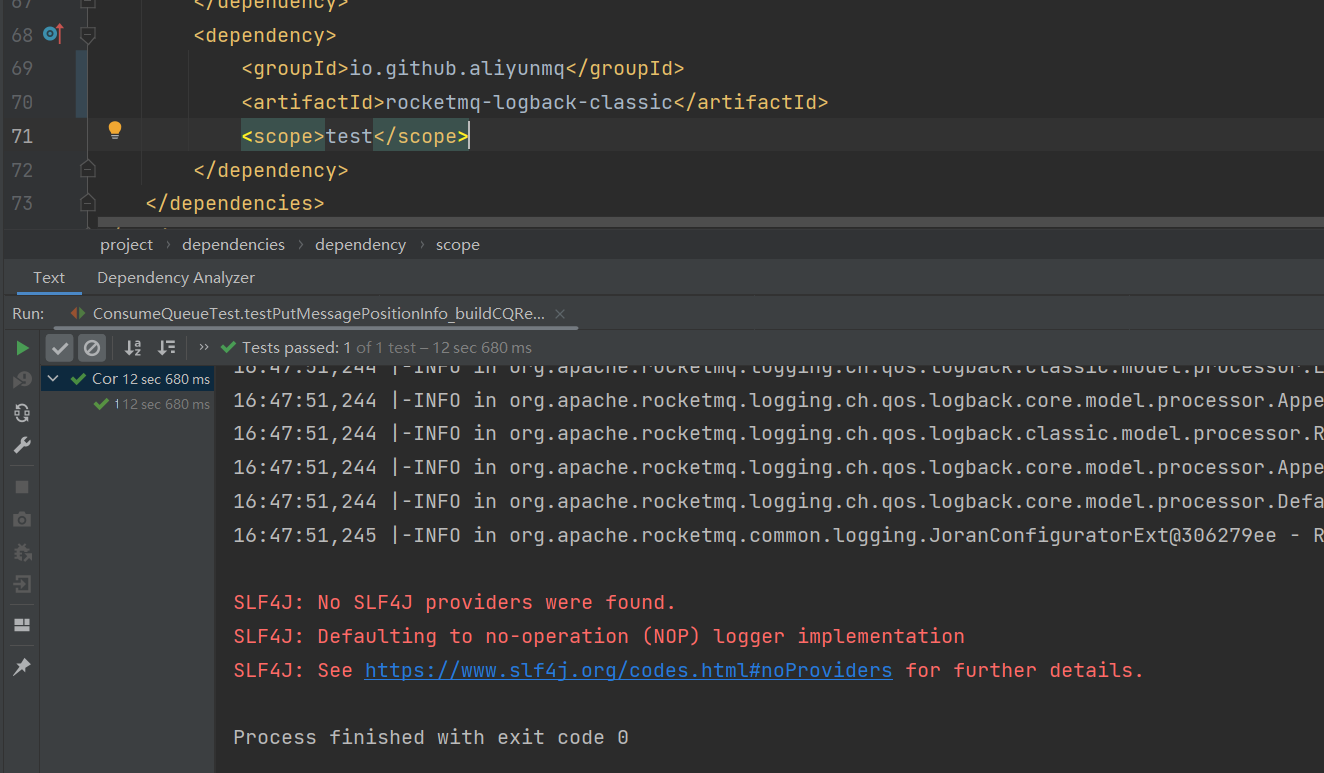Click 'Defaulting to no-operation (NOP)' line
Image resolution: width=1324 pixels, height=773 pixels.
(599, 636)
